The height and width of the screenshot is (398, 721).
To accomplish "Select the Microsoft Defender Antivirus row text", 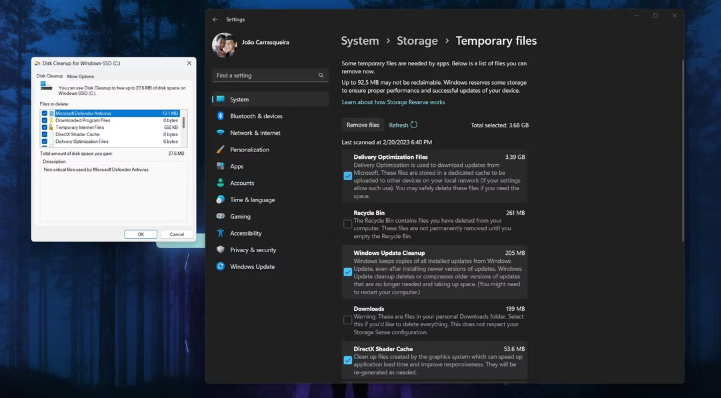I will pos(83,113).
